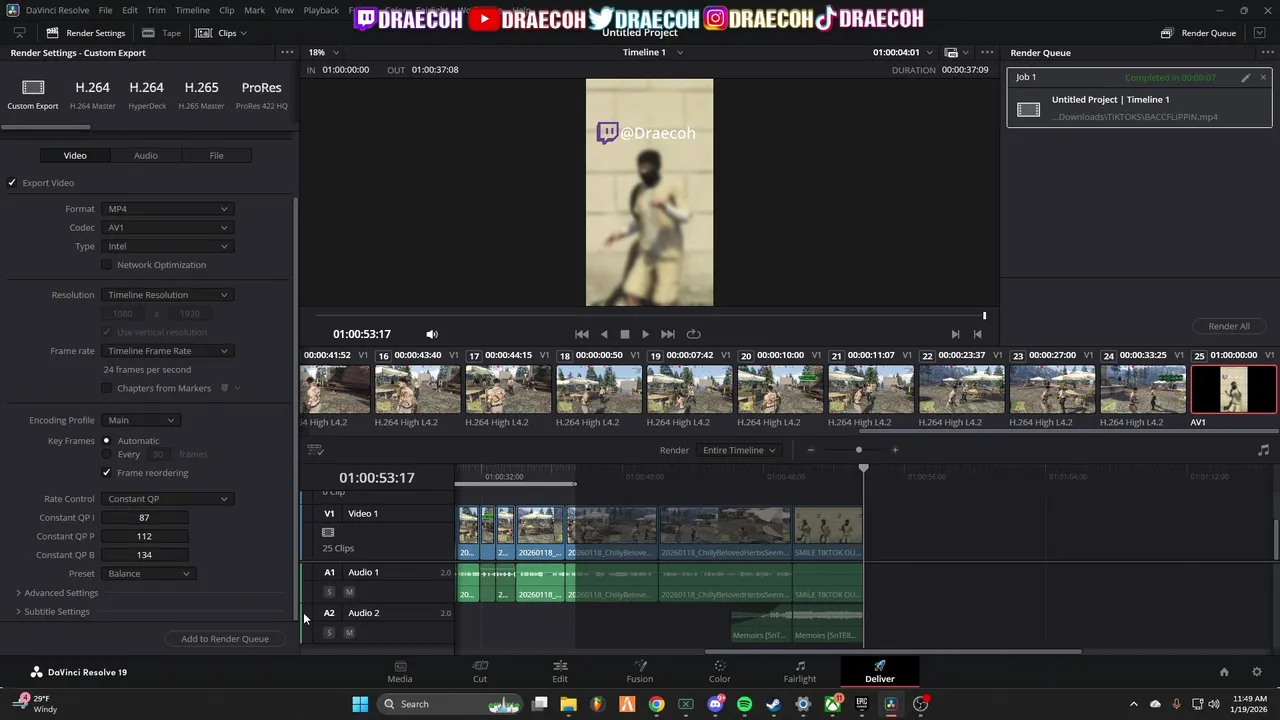This screenshot has width=1280, height=720.
Task: Toggle the Tape button
Action: tap(162, 33)
